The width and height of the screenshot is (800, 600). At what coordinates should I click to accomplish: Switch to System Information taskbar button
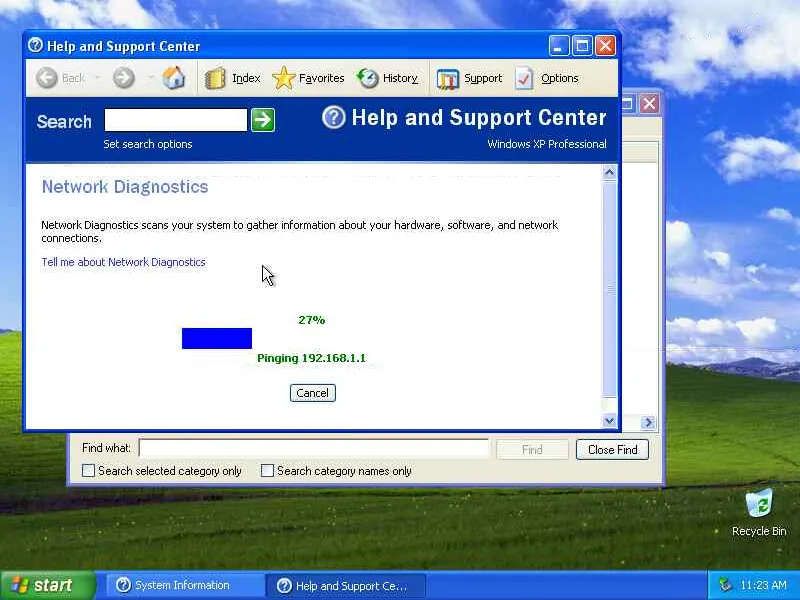tap(184, 585)
